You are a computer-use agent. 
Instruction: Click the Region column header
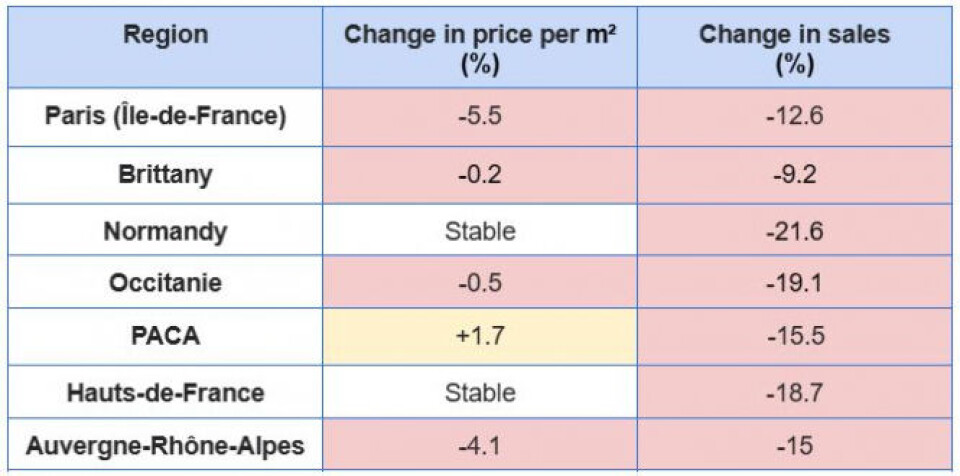165,35
